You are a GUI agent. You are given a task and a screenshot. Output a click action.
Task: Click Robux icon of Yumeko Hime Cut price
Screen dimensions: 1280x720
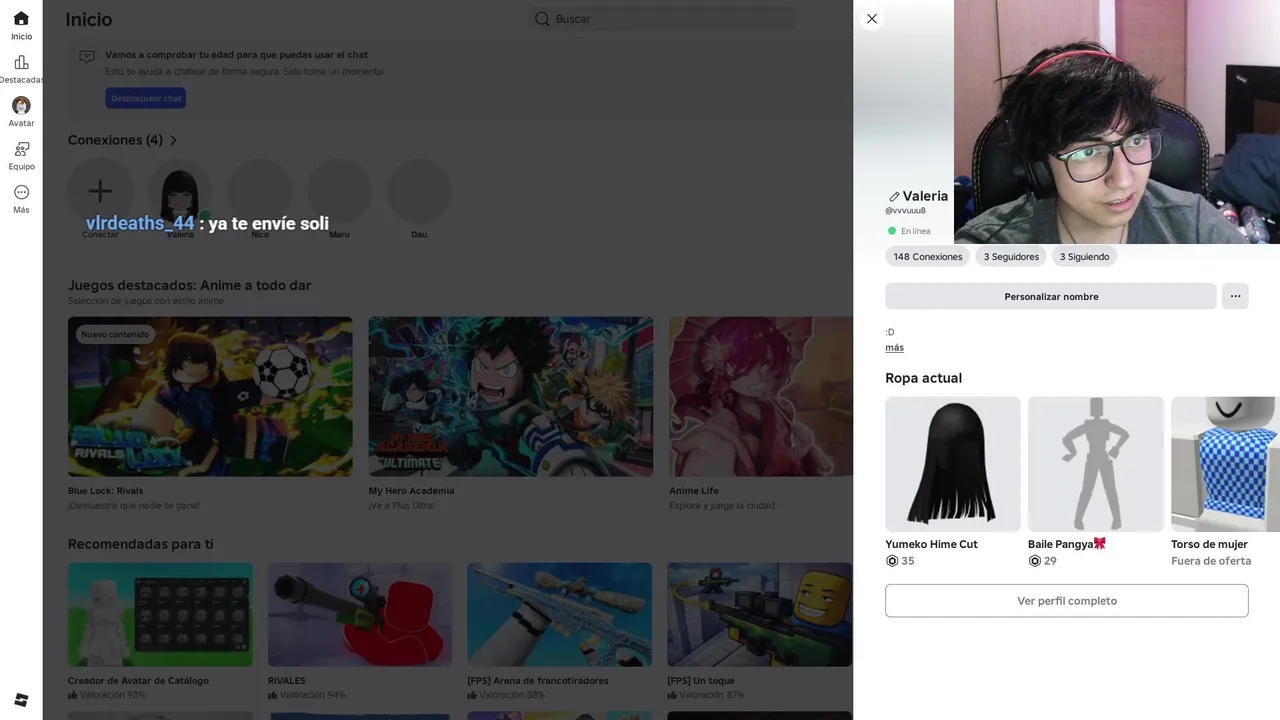[892, 561]
